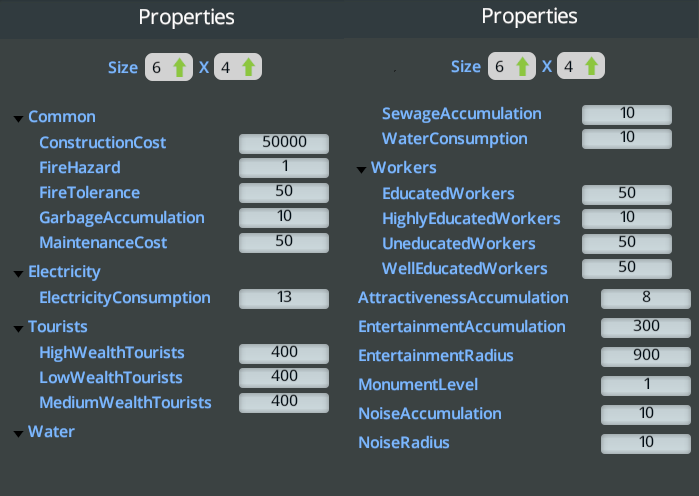The height and width of the screenshot is (496, 699).
Task: Focus the MaintenanceCost value box
Action: pyautogui.click(x=284, y=242)
